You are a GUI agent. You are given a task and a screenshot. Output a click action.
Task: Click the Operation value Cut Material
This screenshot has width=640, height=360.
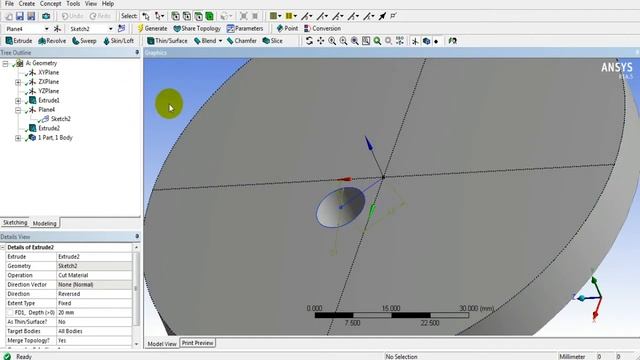click(x=94, y=276)
